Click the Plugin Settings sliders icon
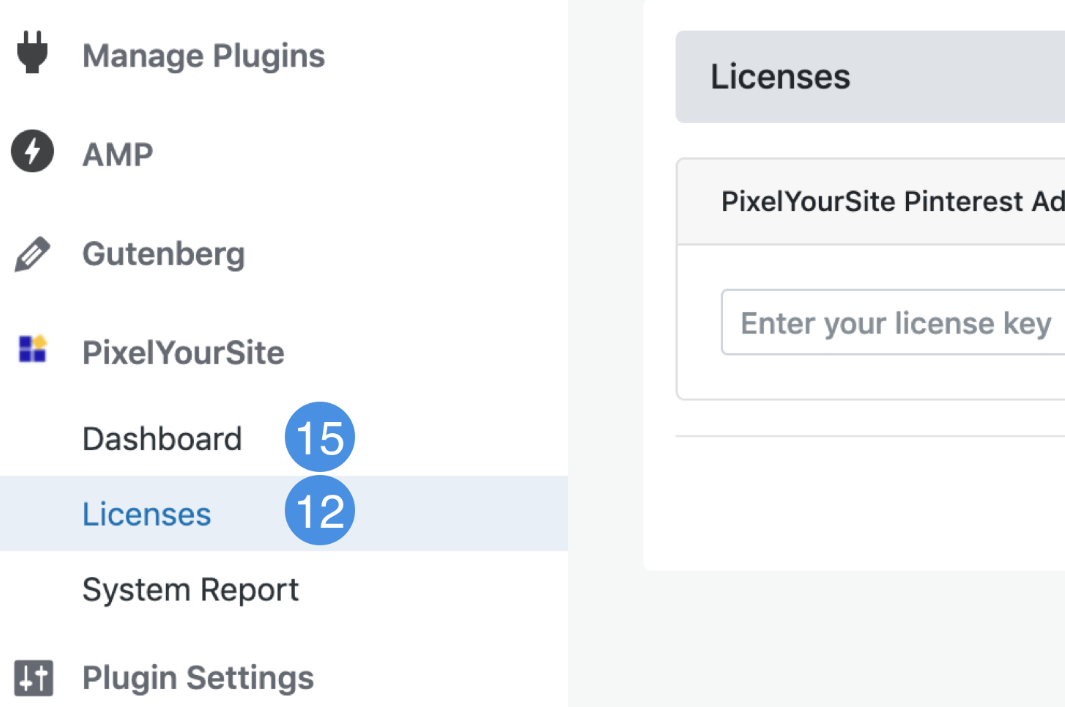Viewport: 1065px width, 707px height. point(33,678)
